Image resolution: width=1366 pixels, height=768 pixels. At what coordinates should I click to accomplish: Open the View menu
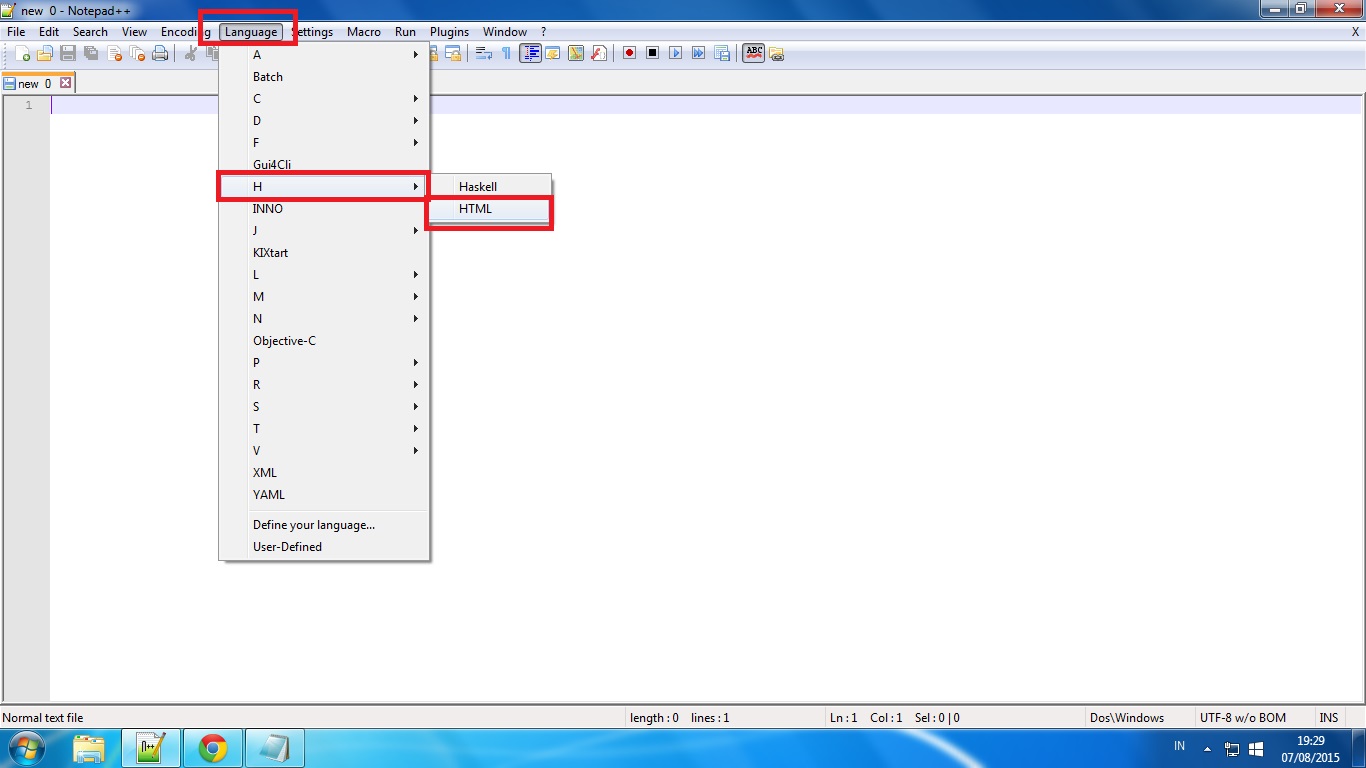point(134,32)
